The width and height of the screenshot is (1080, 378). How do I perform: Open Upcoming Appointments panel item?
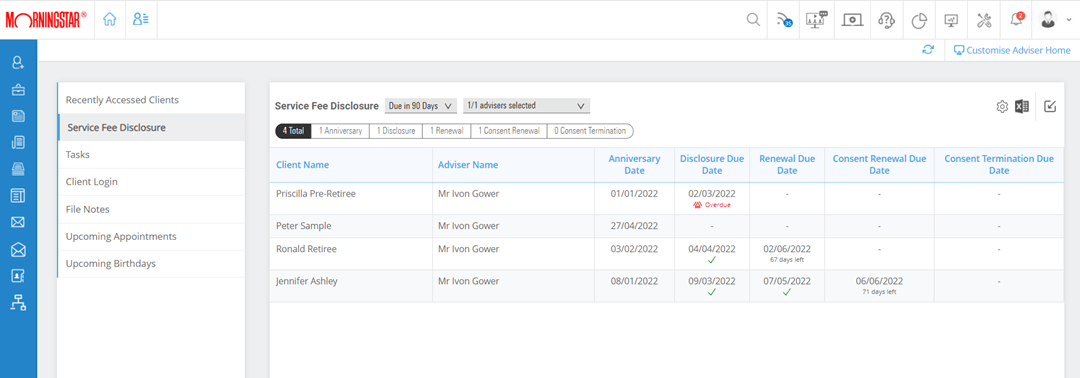152,236
